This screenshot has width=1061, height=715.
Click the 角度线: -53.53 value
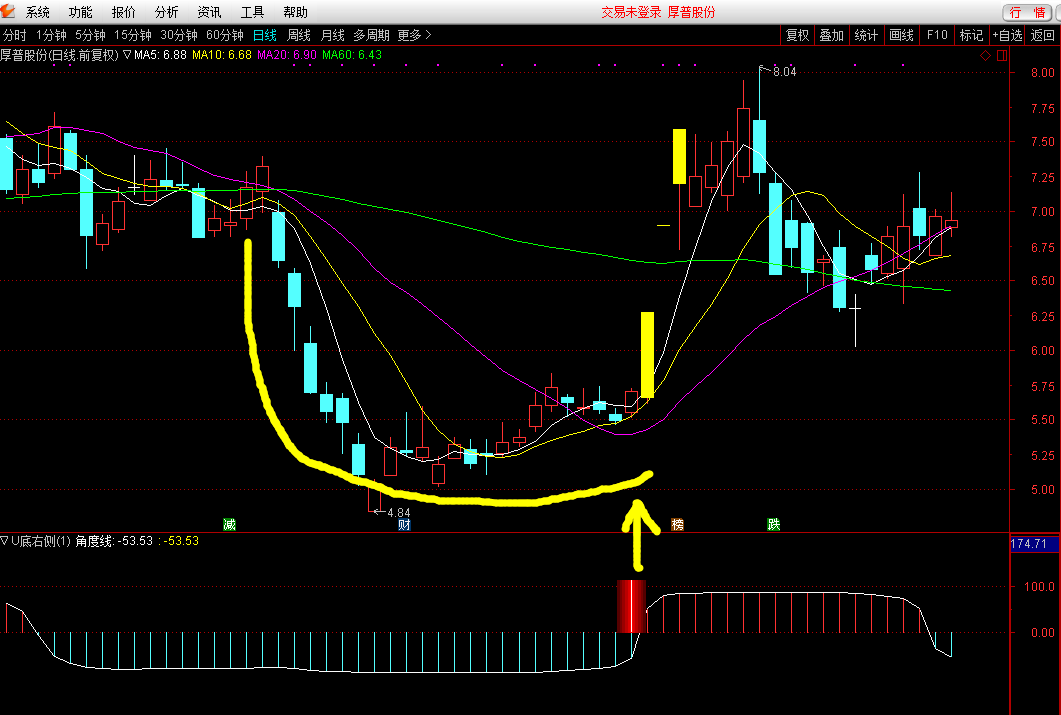click(114, 541)
